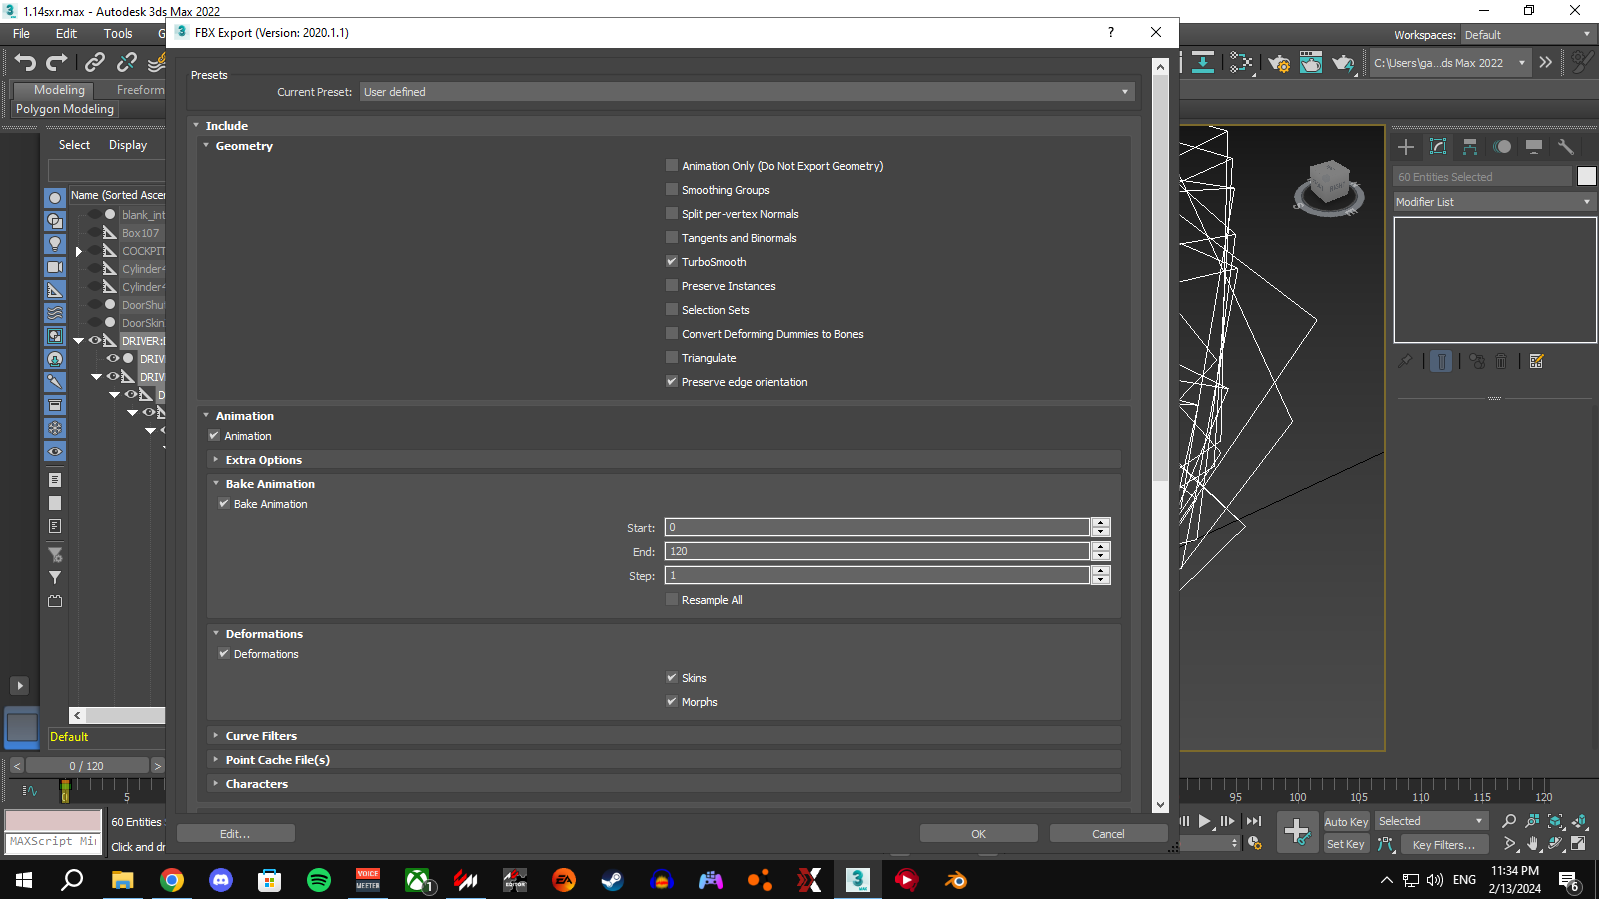Click the Pan View hand icon
Screen dimensions: 1599x899
click(1533, 844)
